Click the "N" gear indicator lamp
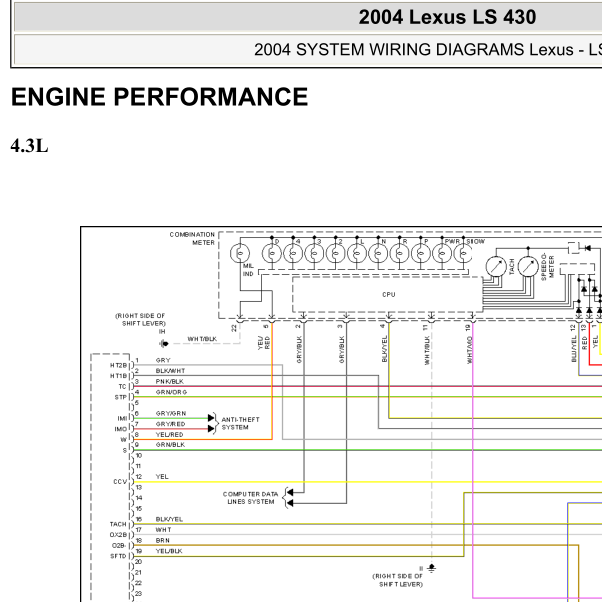Screen dimensions: 602x602 pos(378,254)
